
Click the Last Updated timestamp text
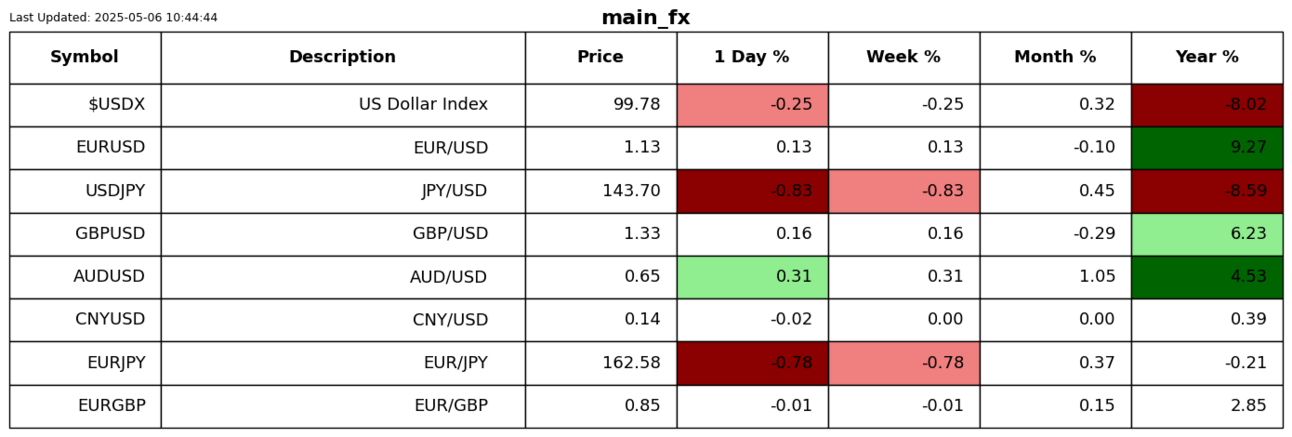pyautogui.click(x=113, y=18)
